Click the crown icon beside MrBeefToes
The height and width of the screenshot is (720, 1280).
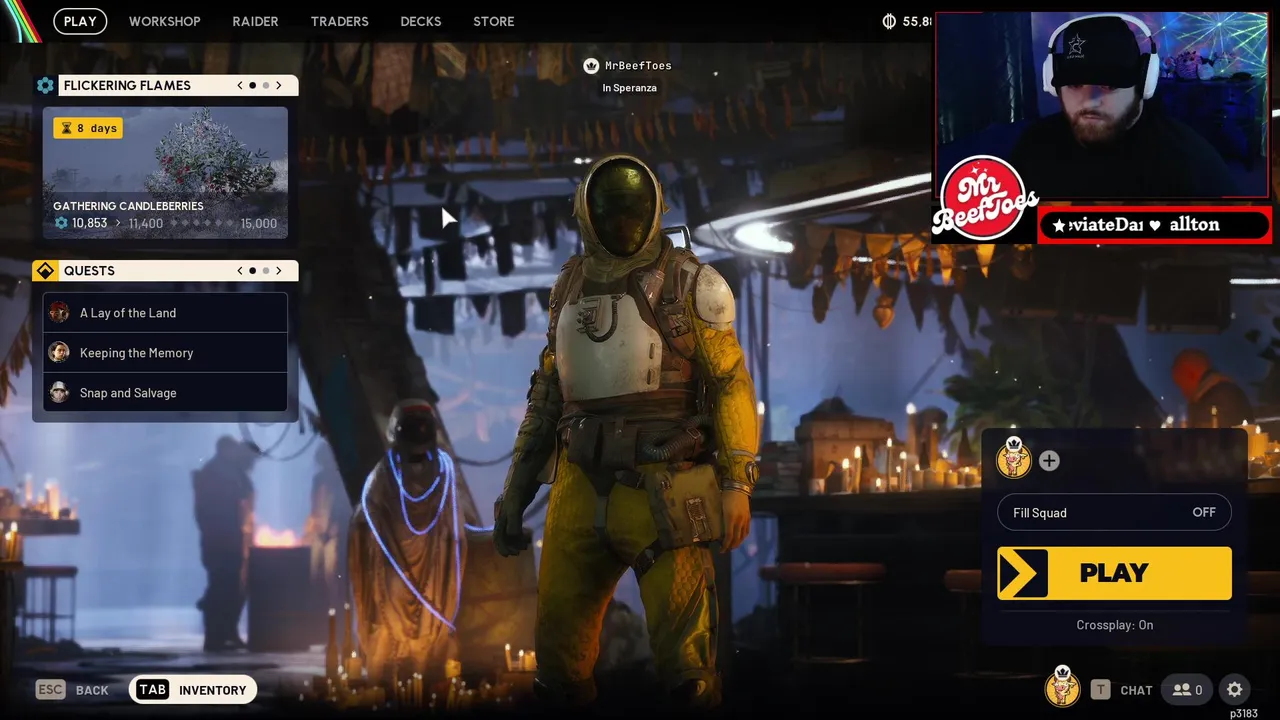coord(591,66)
